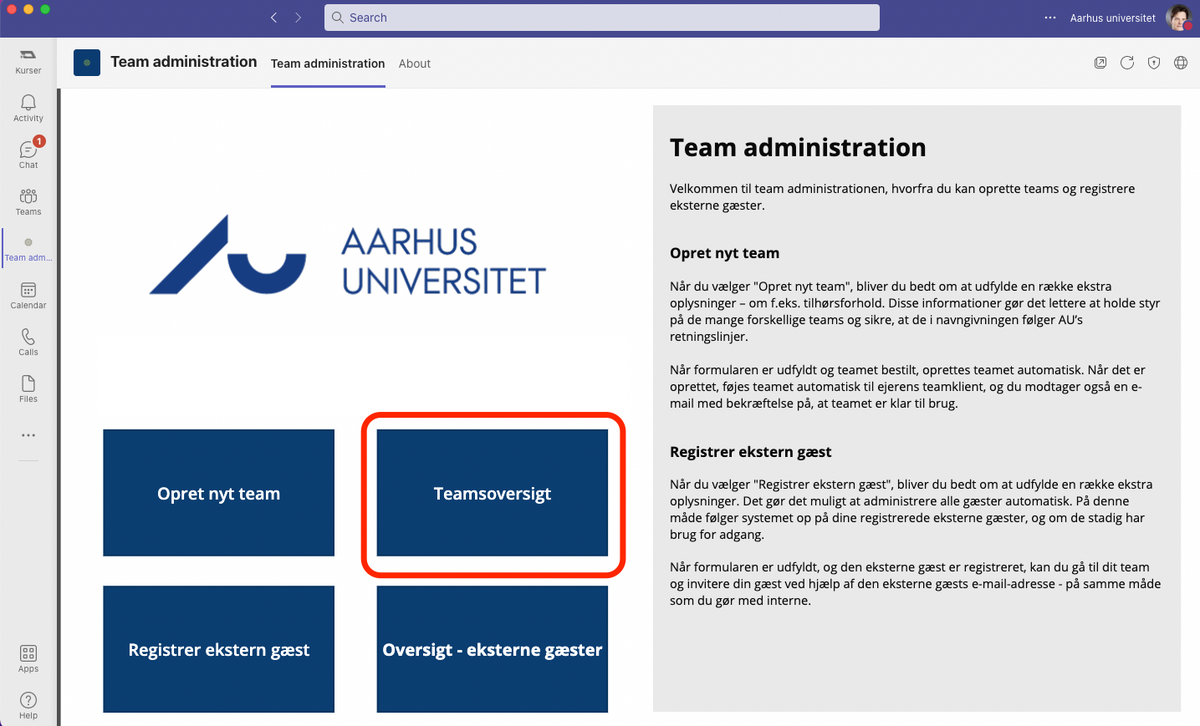Image resolution: width=1200 pixels, height=726 pixels.
Task: Click the Registrer ekstern gæst heading in the info panel
Action: (751, 452)
